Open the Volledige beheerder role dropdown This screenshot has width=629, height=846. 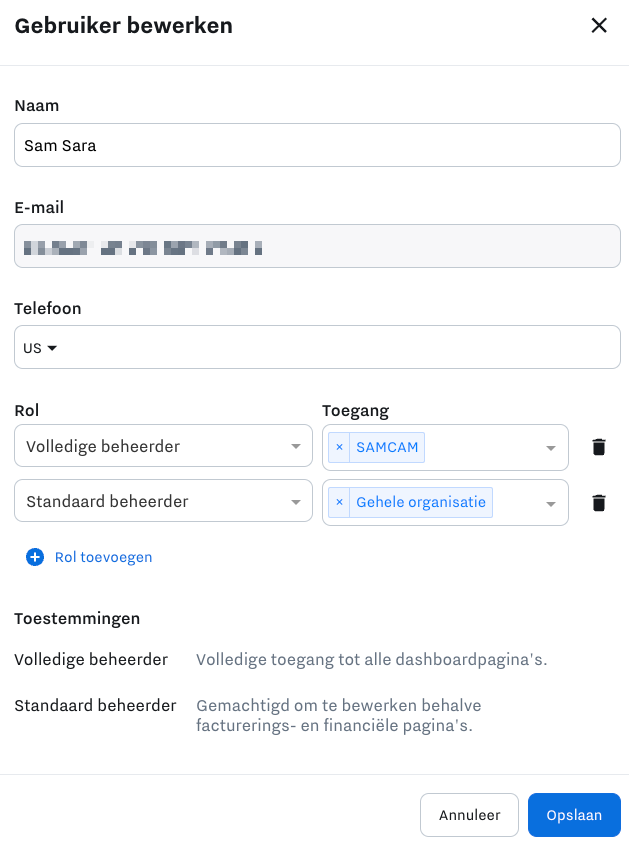coord(163,446)
